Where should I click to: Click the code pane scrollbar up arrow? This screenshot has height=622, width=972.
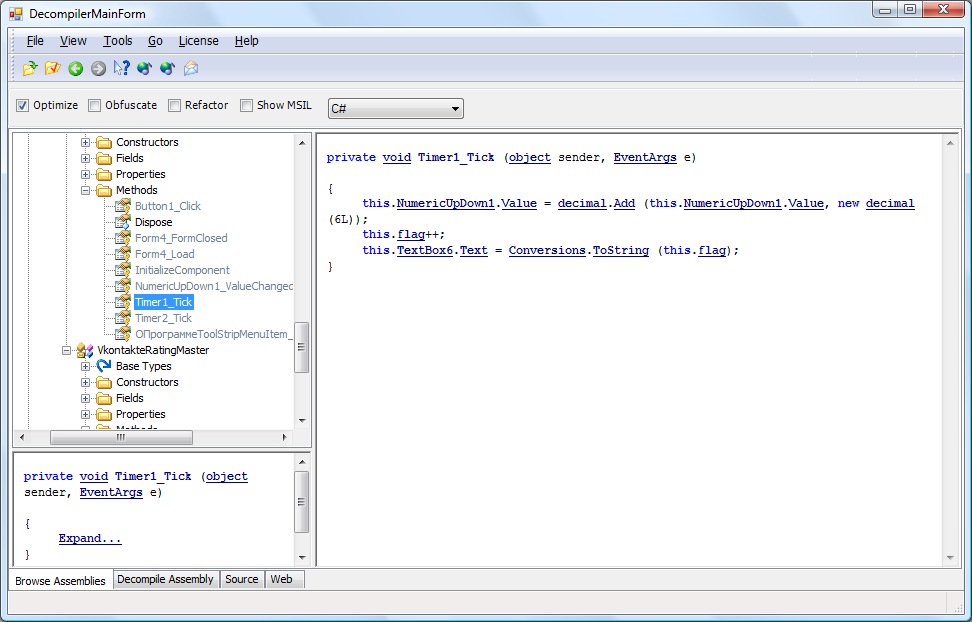click(950, 143)
